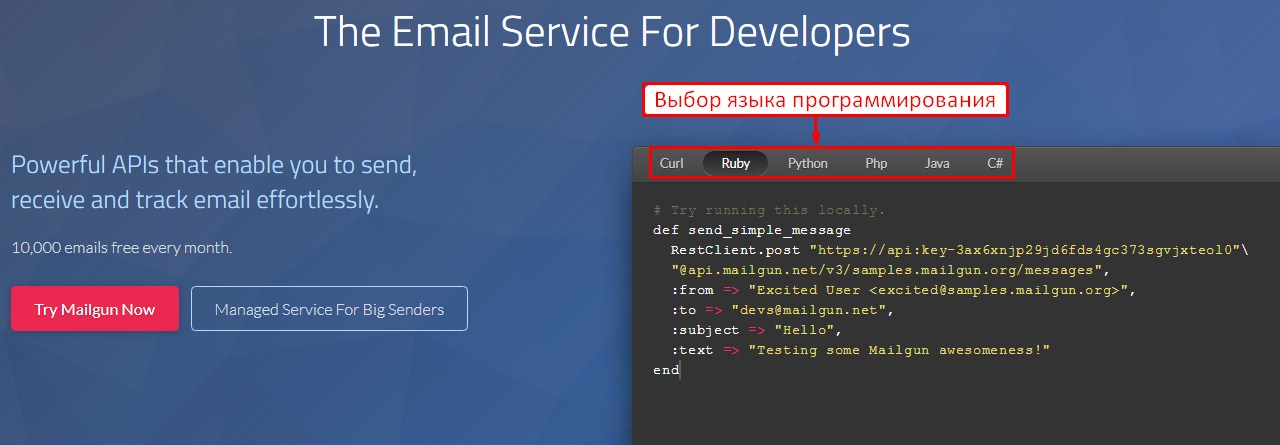Click the Try Mailgun Now button
1280x445 pixels.
(95, 309)
